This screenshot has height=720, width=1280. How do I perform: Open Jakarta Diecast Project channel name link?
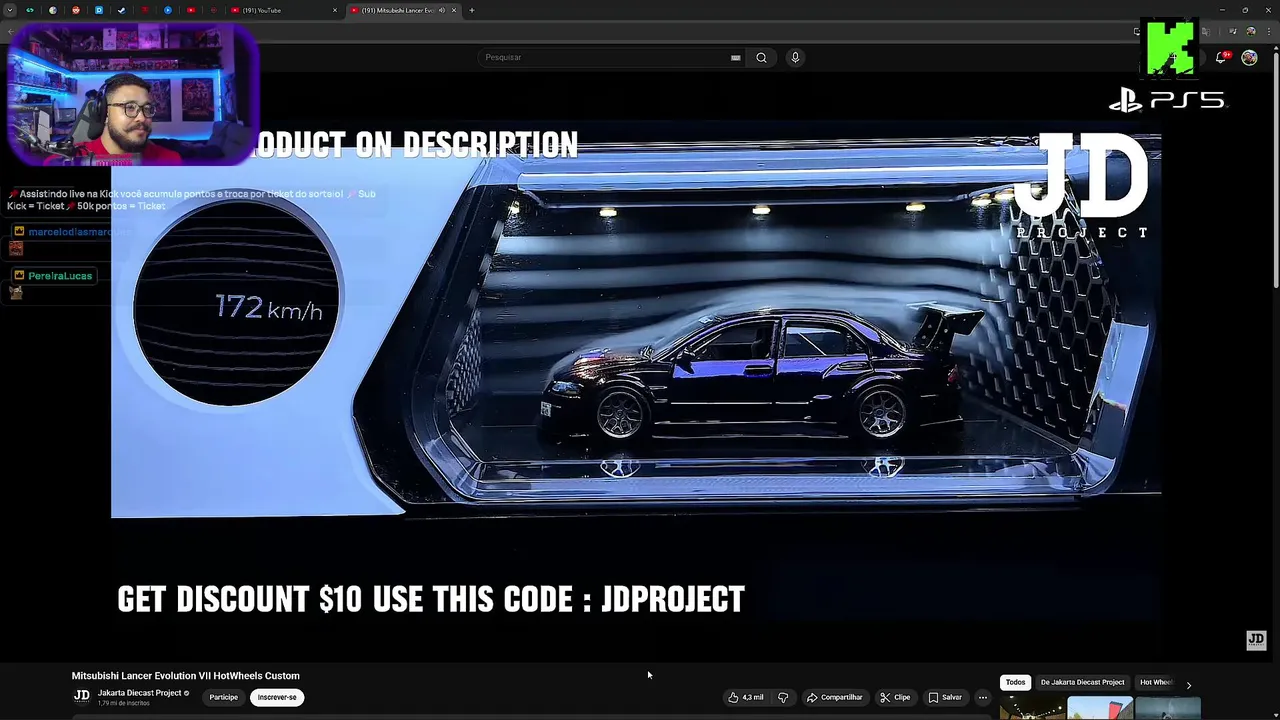[140, 693]
